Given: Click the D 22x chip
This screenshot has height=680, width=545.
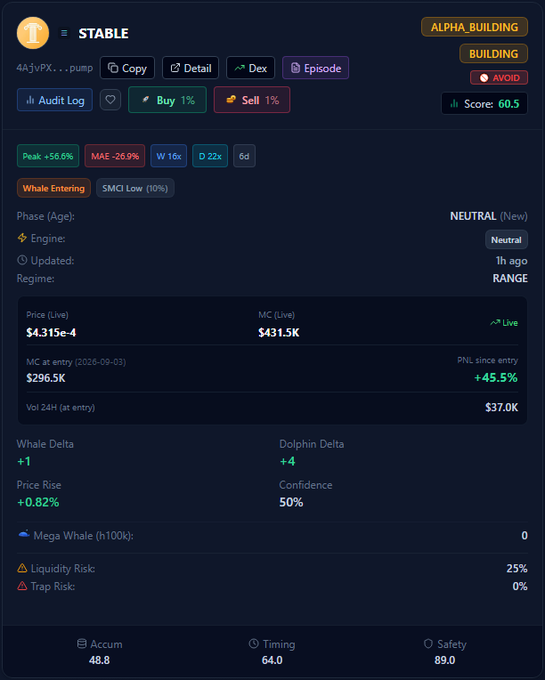Looking at the screenshot, I should (x=210, y=156).
